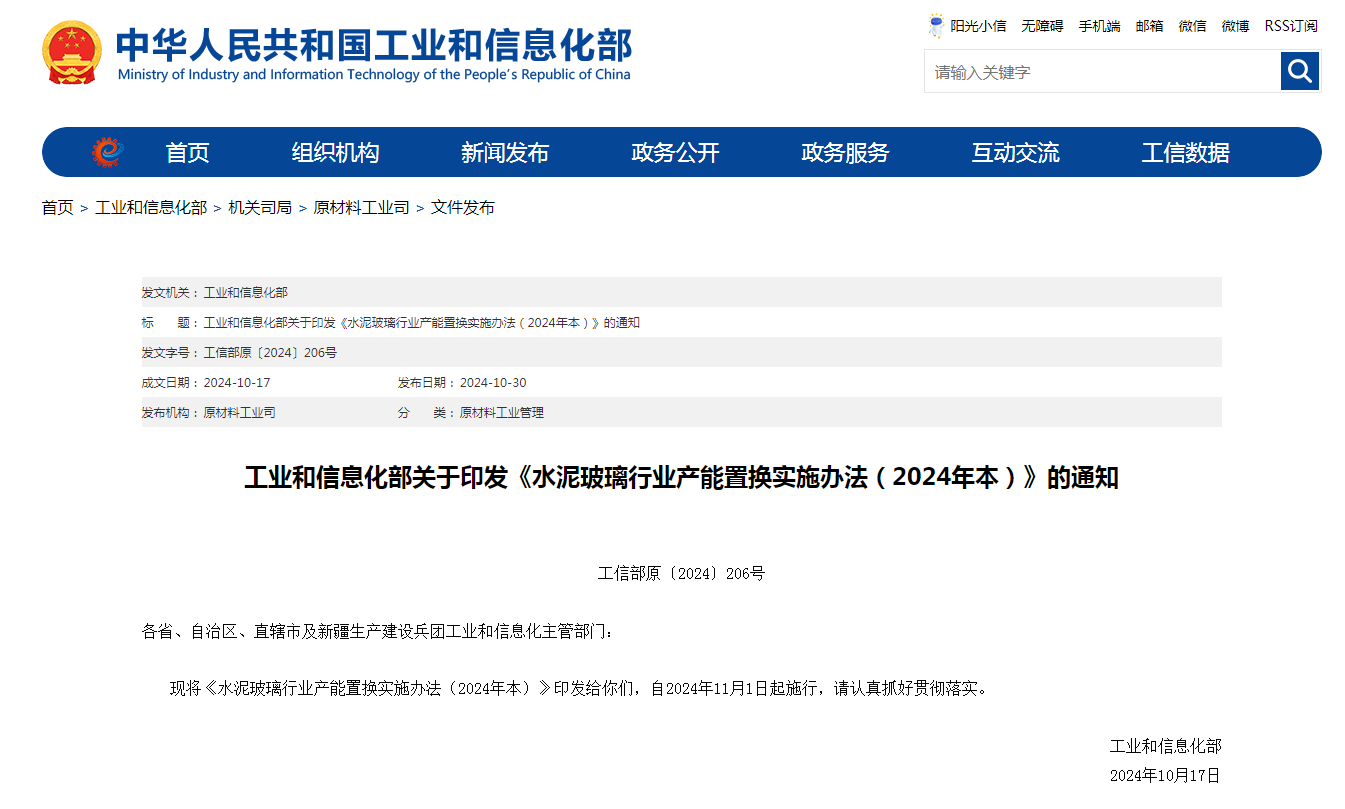Viewport: 1345px width, 809px height.
Task: Click the English ministry name subtitle
Action: (374, 74)
